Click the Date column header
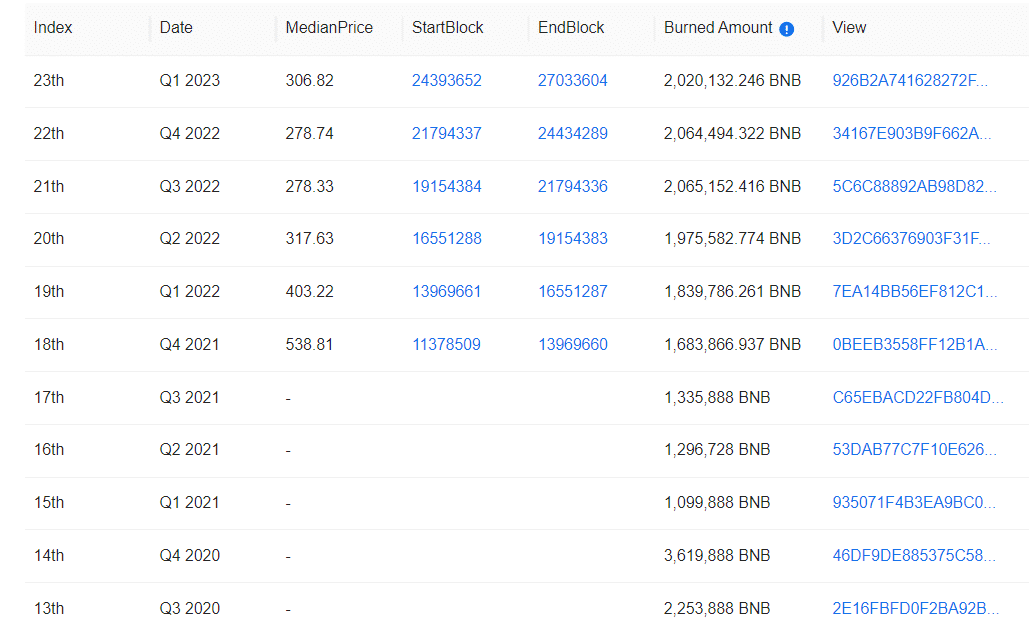Image resolution: width=1029 pixels, height=630 pixels. [176, 28]
